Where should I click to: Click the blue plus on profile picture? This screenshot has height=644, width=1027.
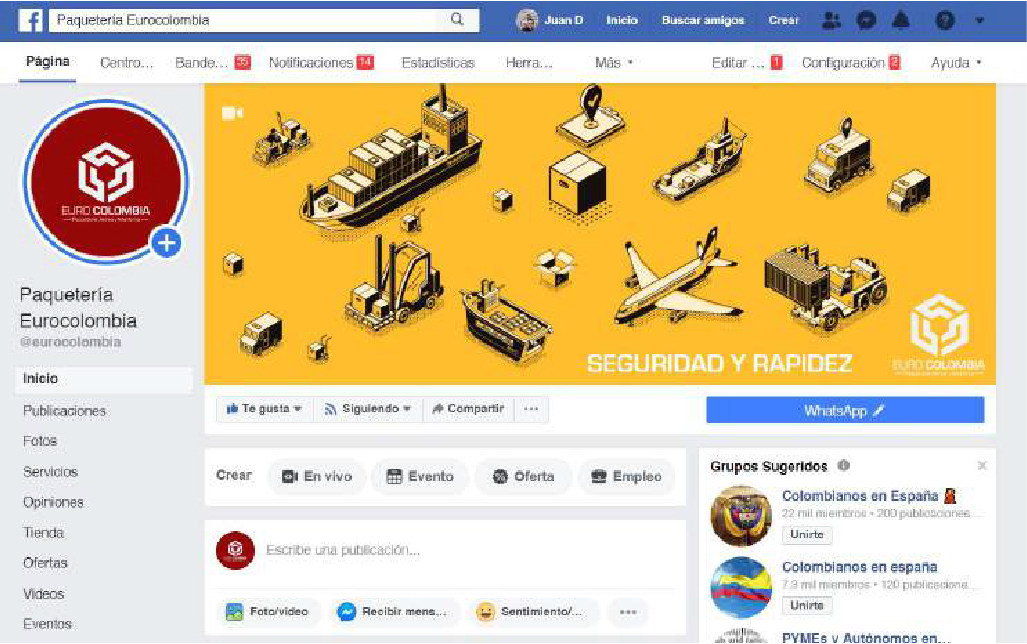(166, 243)
